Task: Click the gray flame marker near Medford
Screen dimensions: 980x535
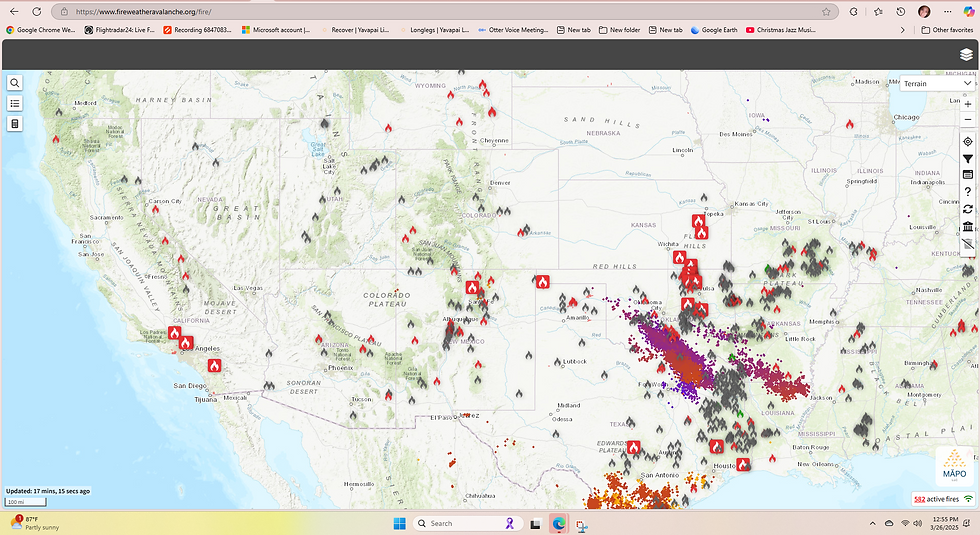Action: tap(59, 112)
